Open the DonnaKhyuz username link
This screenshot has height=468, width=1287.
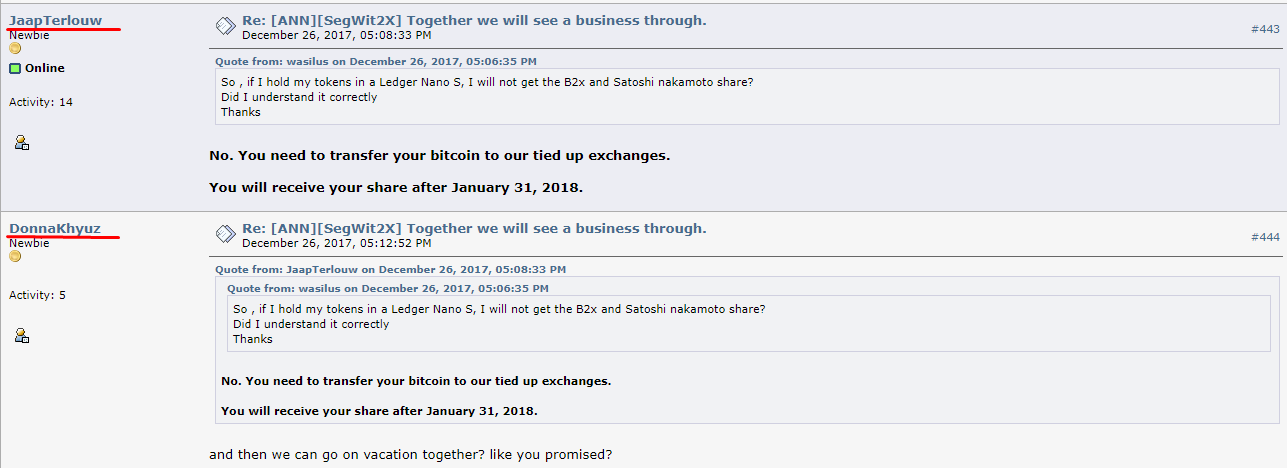coord(55,228)
